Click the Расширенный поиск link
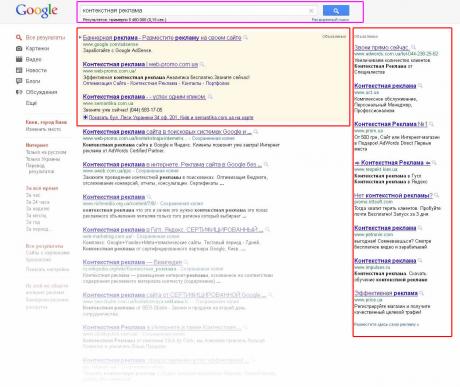Screen dimensions: 460x387 point(330,20)
